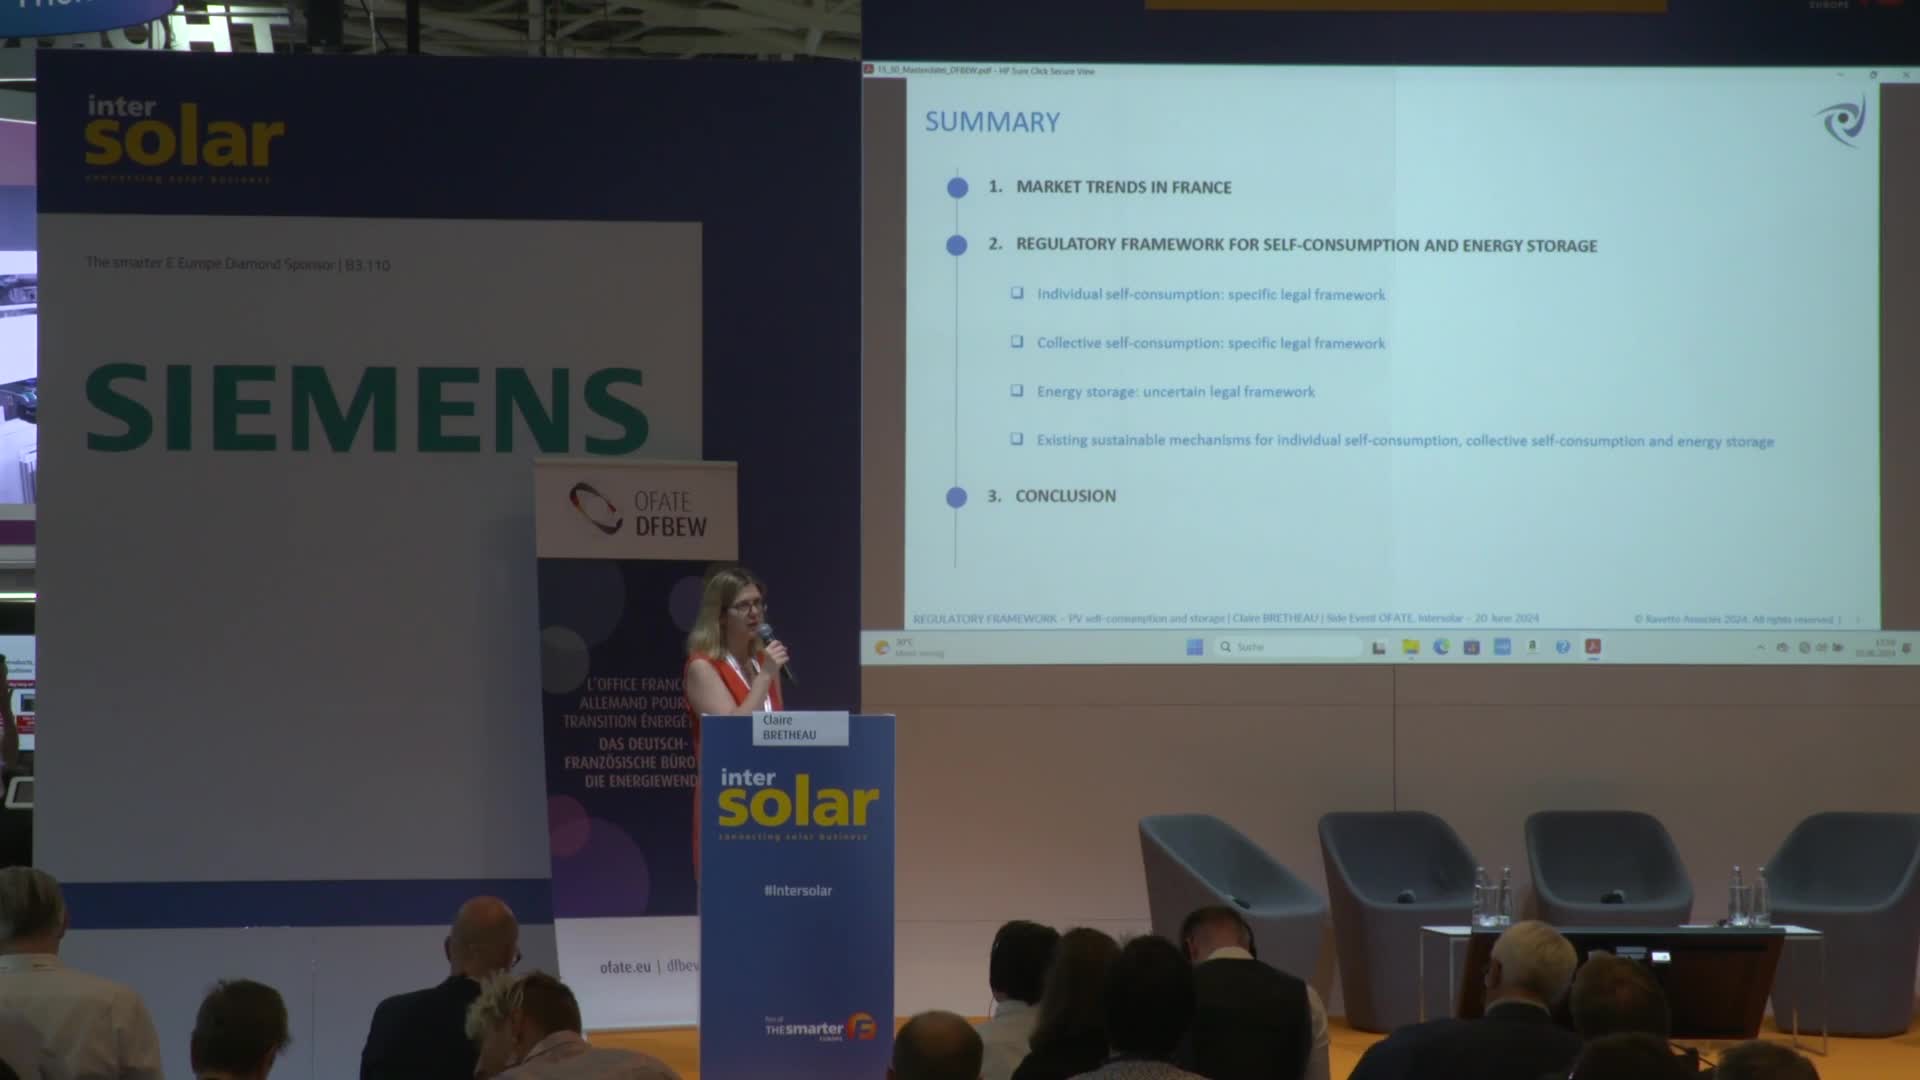Minimize the HP Sure Click Secure View window
The height and width of the screenshot is (1080, 1920).
pos(1841,74)
